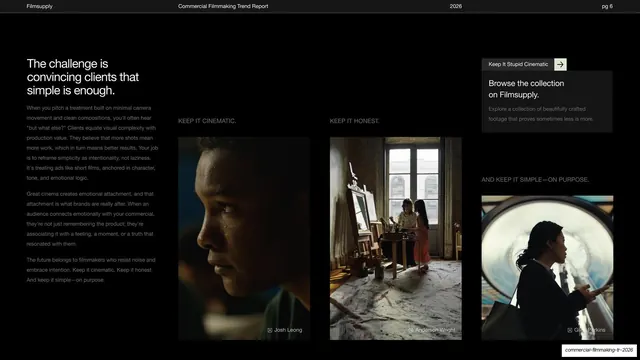640x360 pixels.
Task: Open the close-up face portrait photo
Action: pos(244,238)
